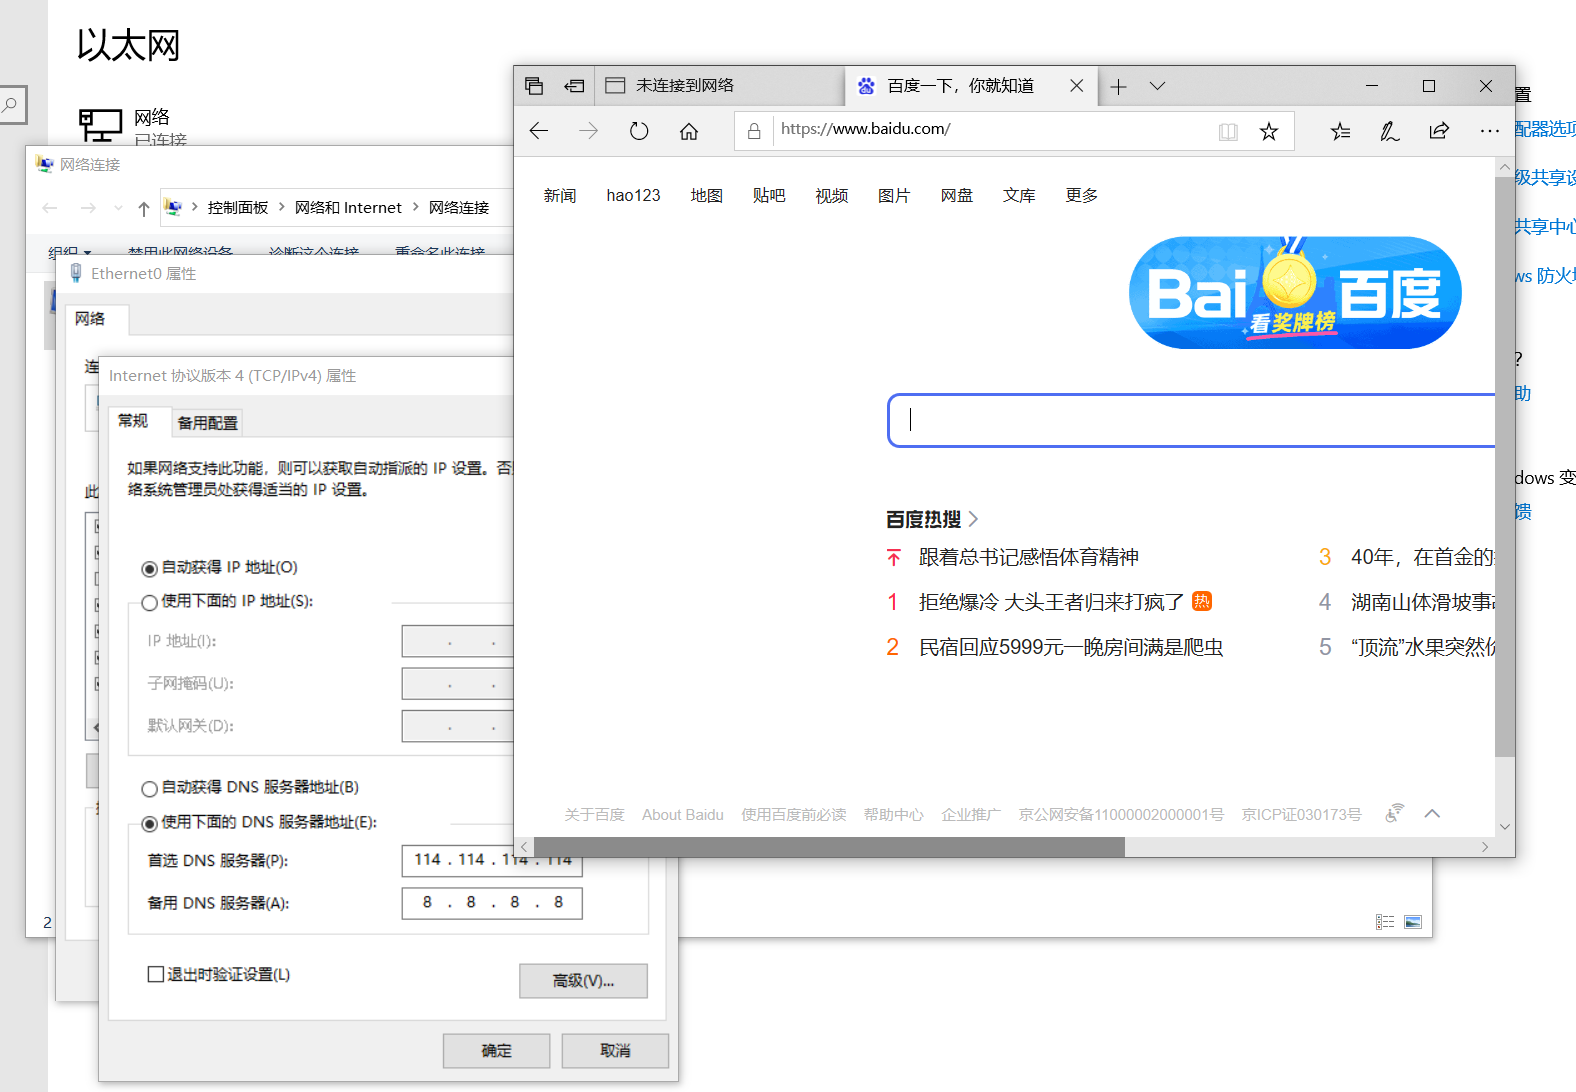Set these tabs aside icon

coord(574,86)
